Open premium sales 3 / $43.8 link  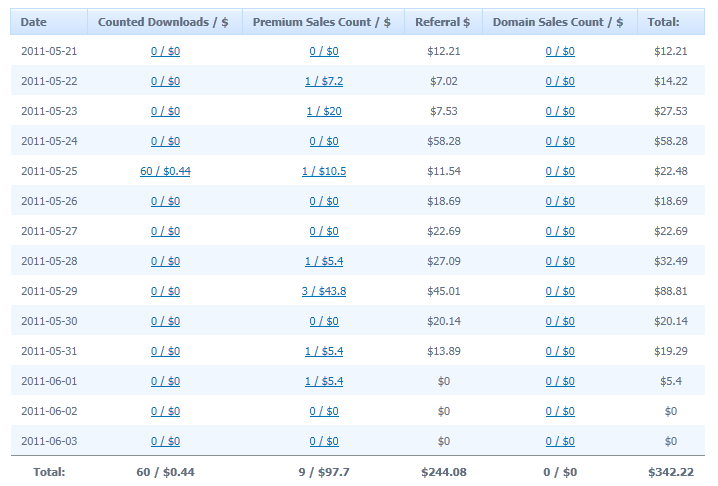tap(324, 291)
